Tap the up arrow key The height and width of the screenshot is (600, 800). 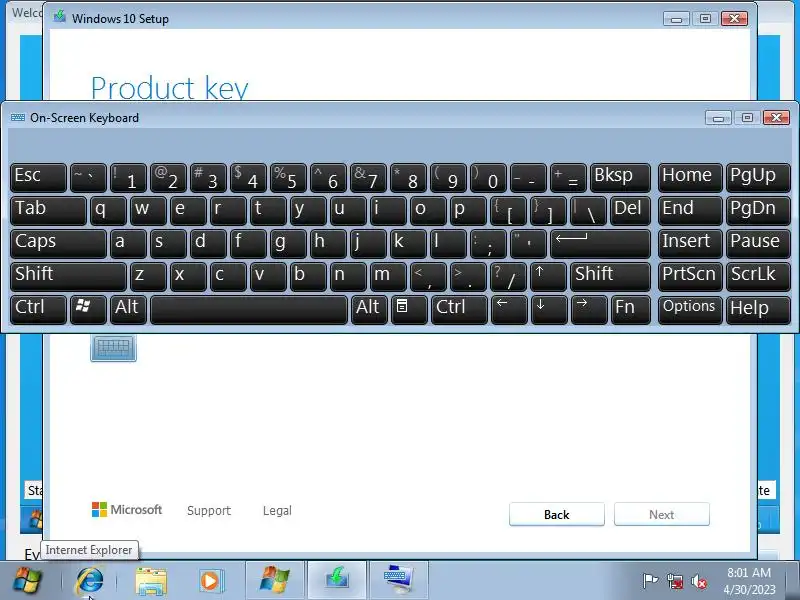click(548, 276)
